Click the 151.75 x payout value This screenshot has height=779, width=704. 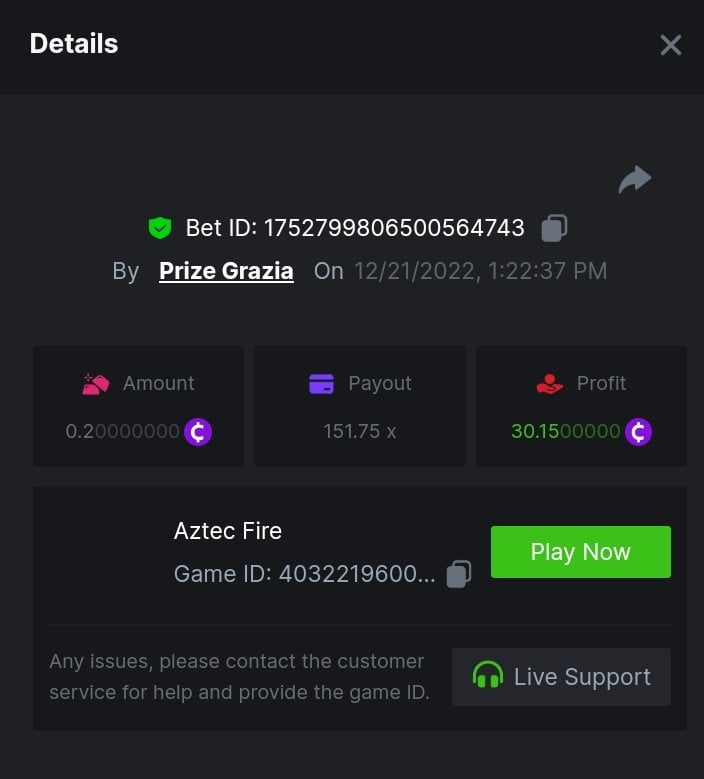[360, 431]
